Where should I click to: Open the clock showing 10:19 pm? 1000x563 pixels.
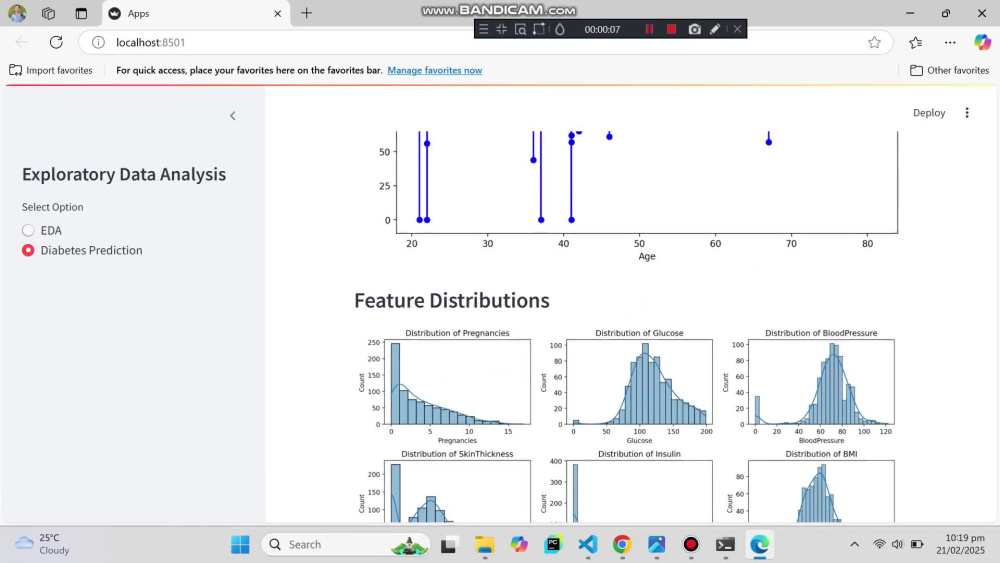pos(960,544)
